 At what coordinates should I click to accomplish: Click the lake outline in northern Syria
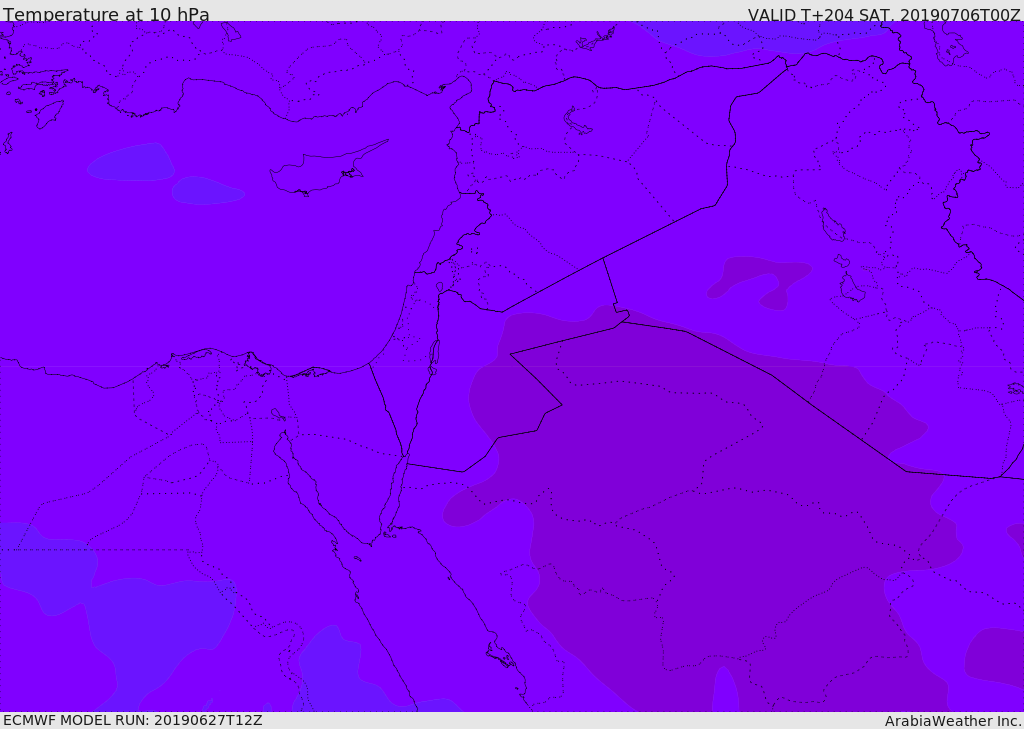pyautogui.click(x=577, y=121)
